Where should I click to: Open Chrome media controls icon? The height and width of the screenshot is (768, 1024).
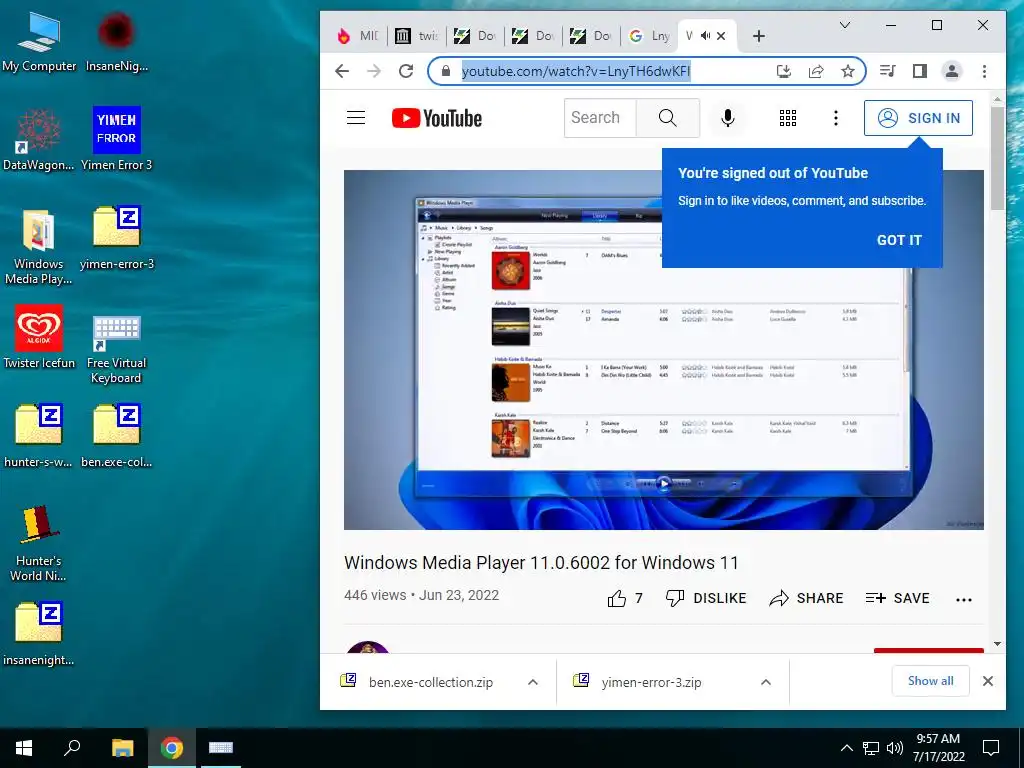pos(888,71)
